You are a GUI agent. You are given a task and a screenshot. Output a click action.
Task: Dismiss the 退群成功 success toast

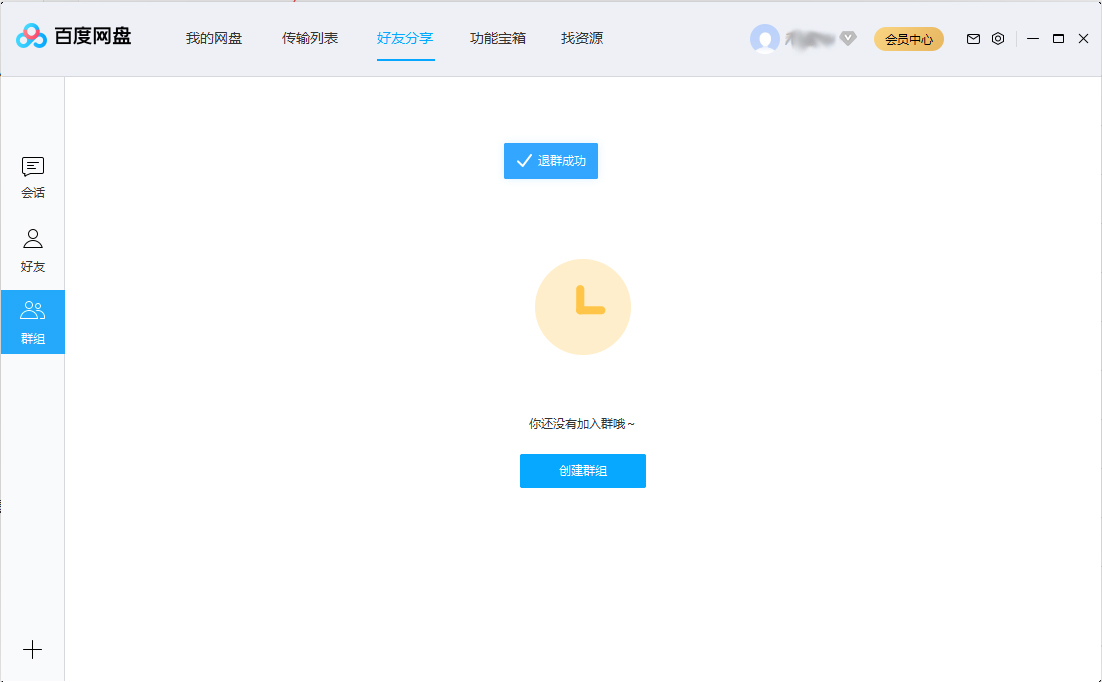click(550, 161)
